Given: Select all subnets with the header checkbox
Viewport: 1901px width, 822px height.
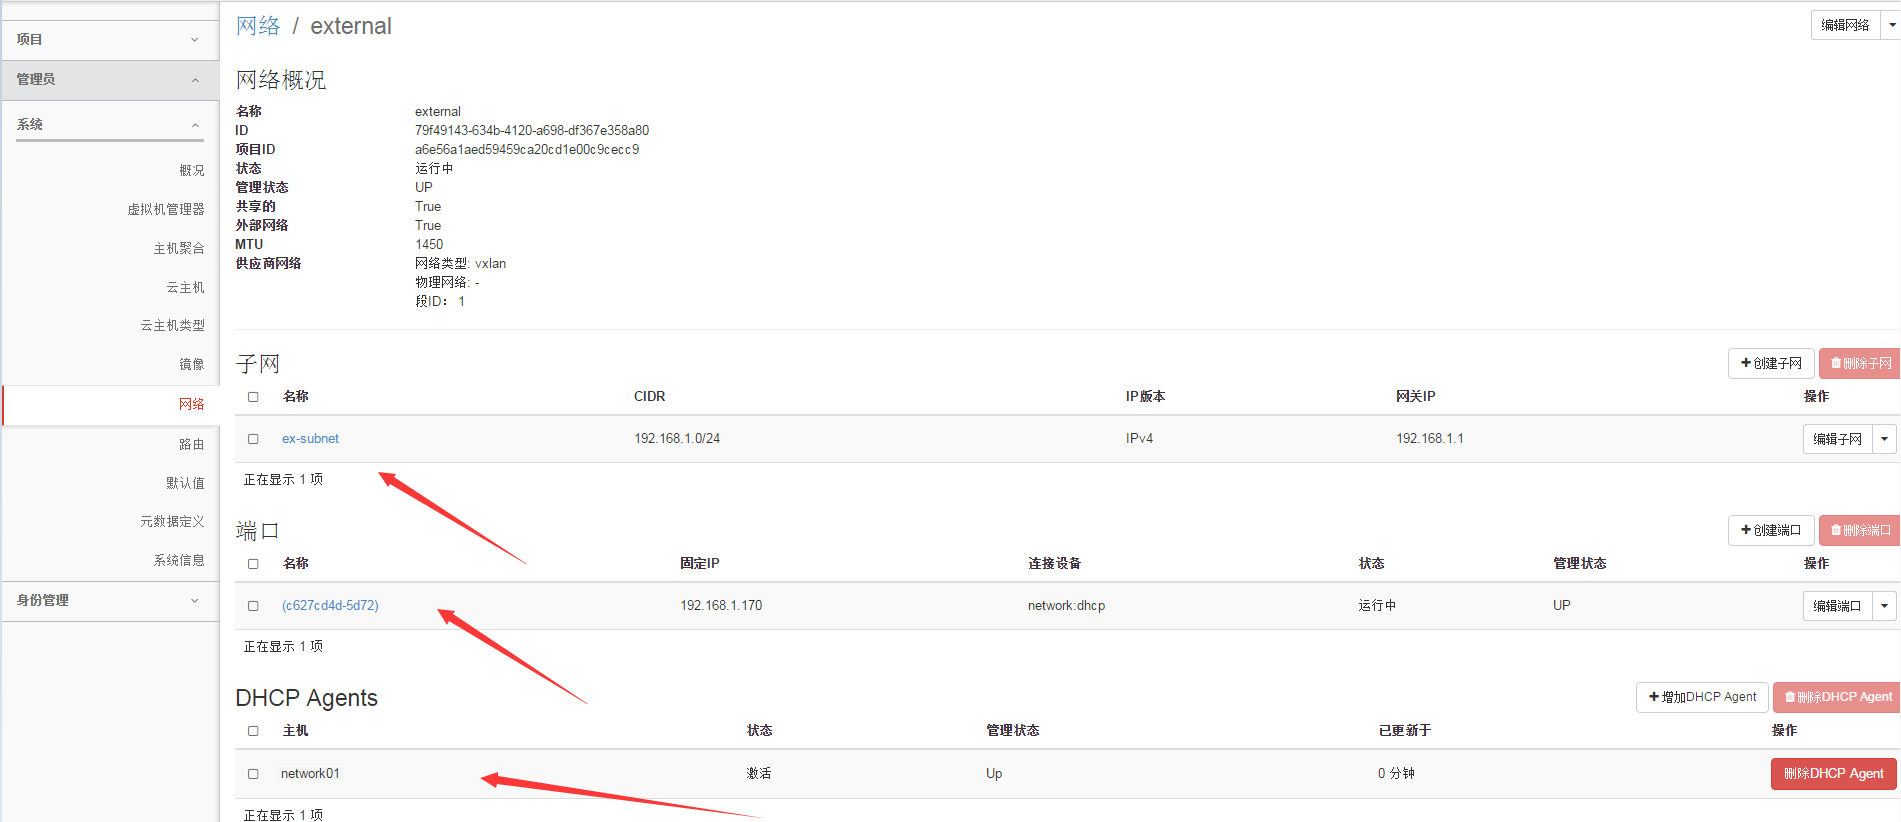Looking at the screenshot, I should tap(253, 397).
